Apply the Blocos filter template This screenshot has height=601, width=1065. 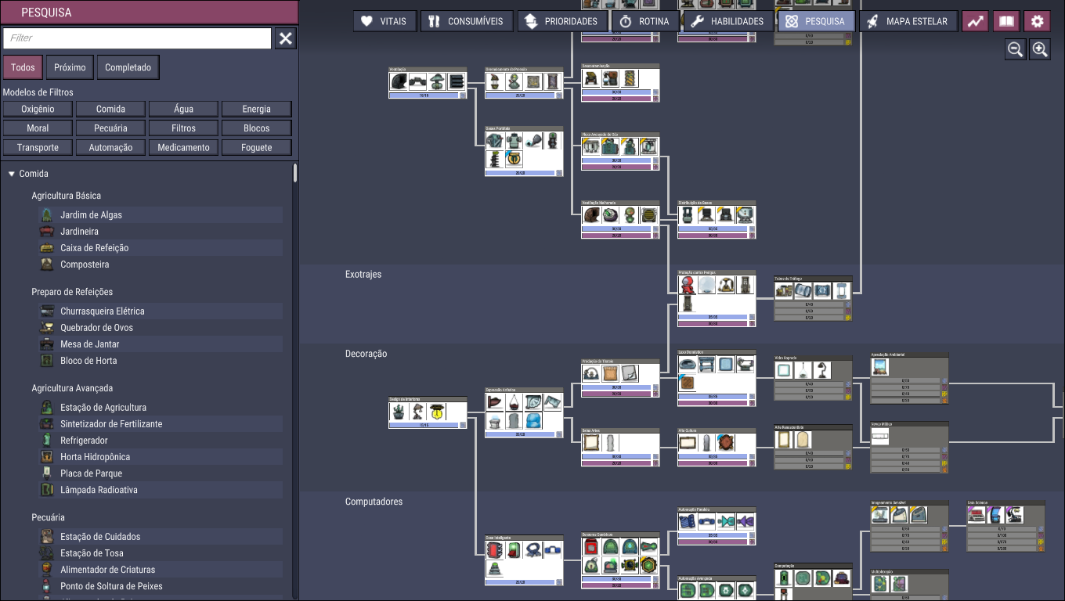[x=256, y=128]
